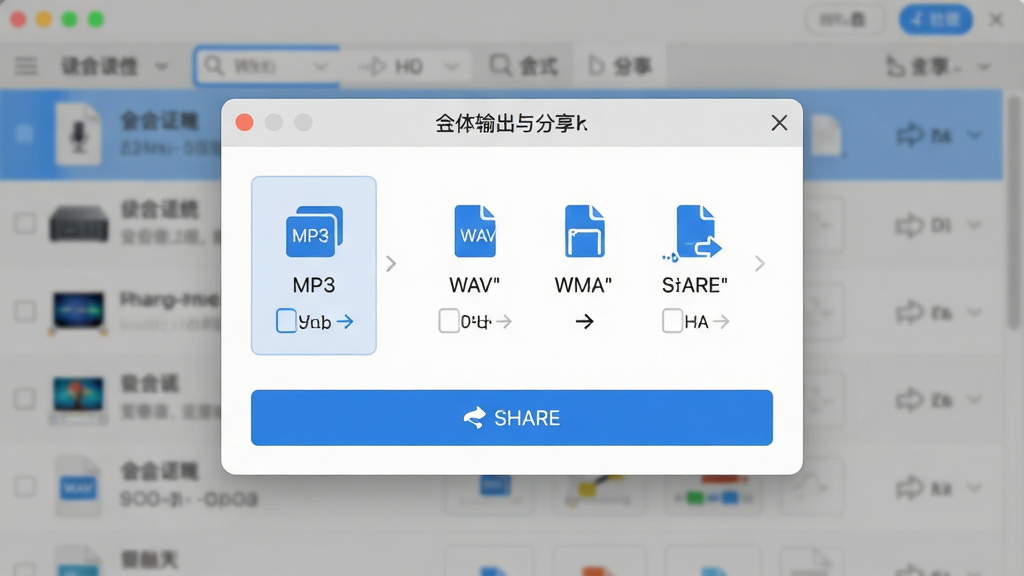
Task: Choose the WAV file icon
Action: tap(475, 231)
